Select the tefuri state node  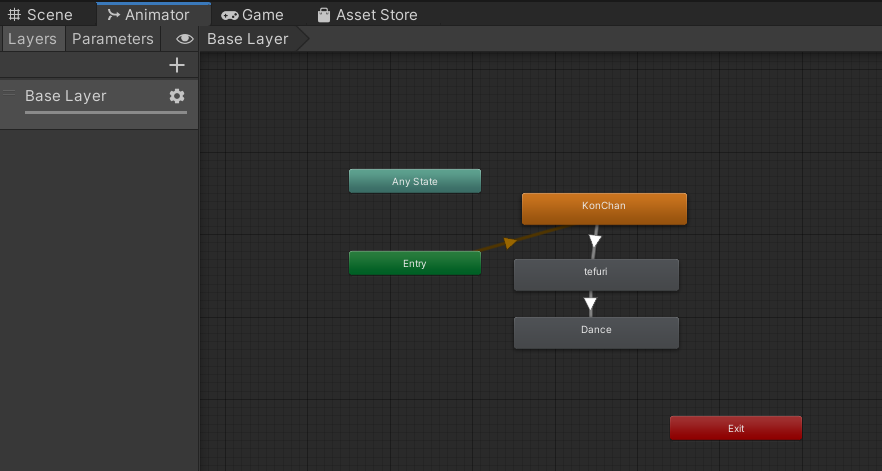[x=596, y=275]
